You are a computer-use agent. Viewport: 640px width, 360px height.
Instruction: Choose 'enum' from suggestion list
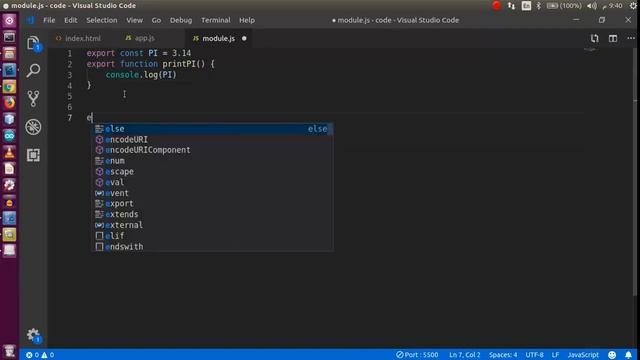pos(212,161)
